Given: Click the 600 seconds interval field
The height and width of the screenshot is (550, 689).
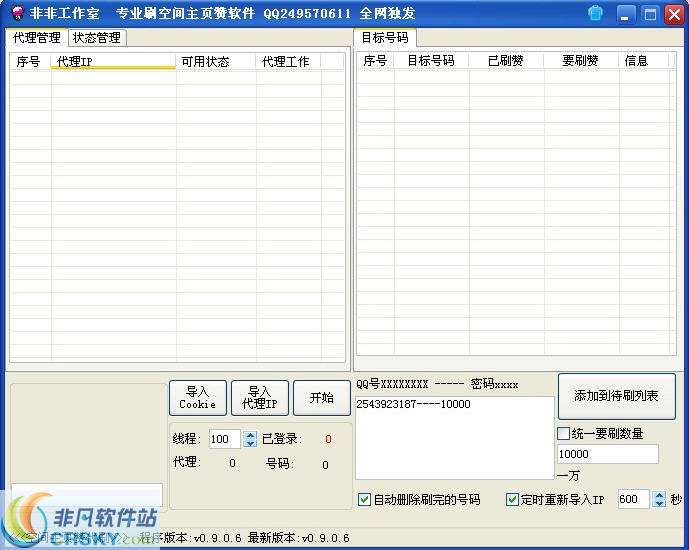Looking at the screenshot, I should pyautogui.click(x=633, y=499).
